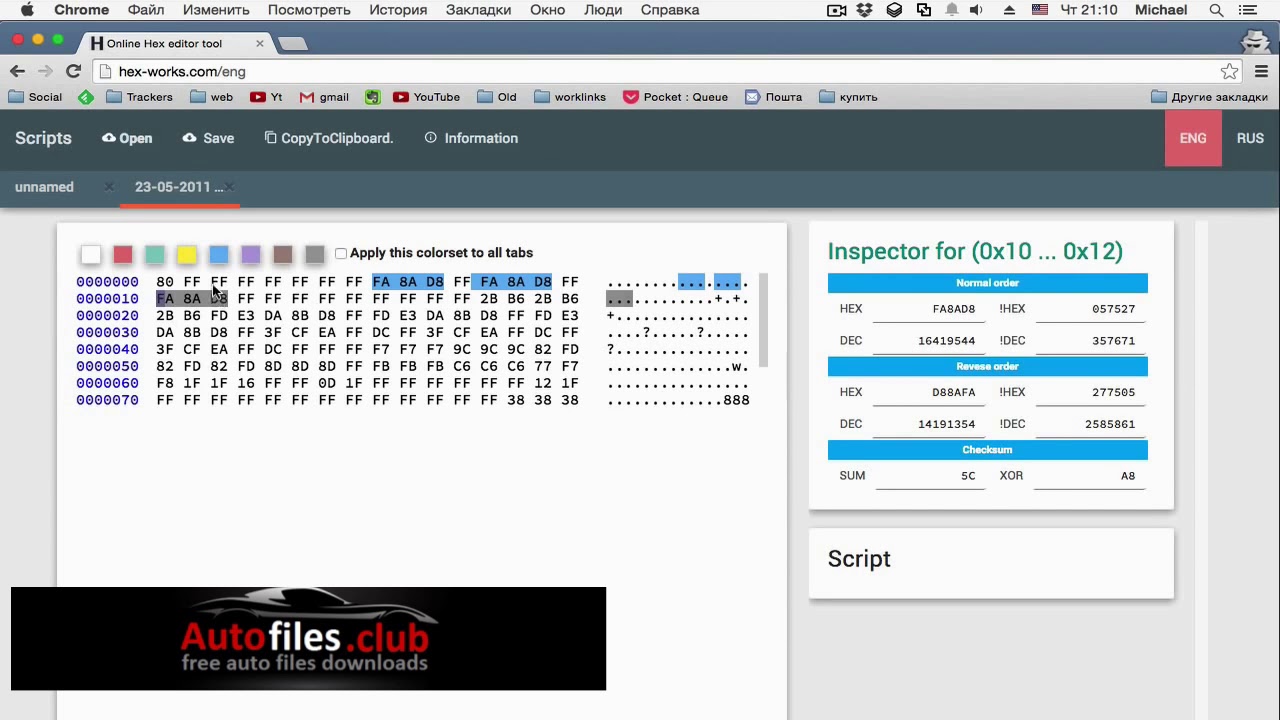Switch language to RUS
Image resolution: width=1280 pixels, height=720 pixels.
[1250, 138]
